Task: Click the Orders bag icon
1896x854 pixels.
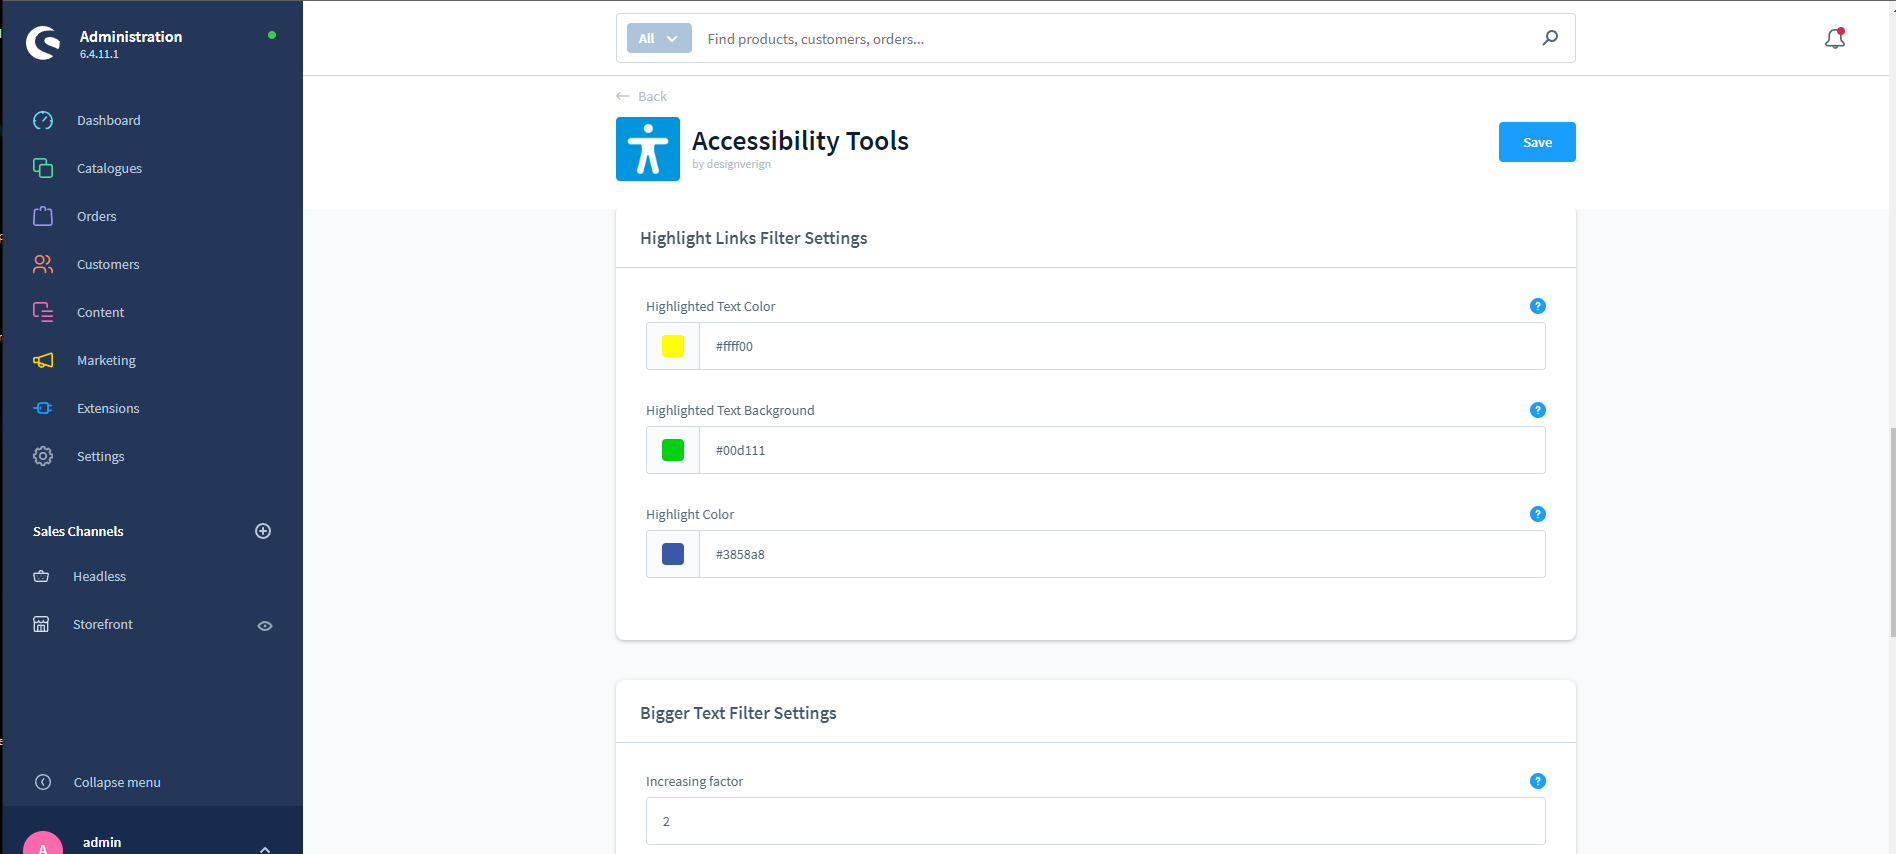Action: 43,216
